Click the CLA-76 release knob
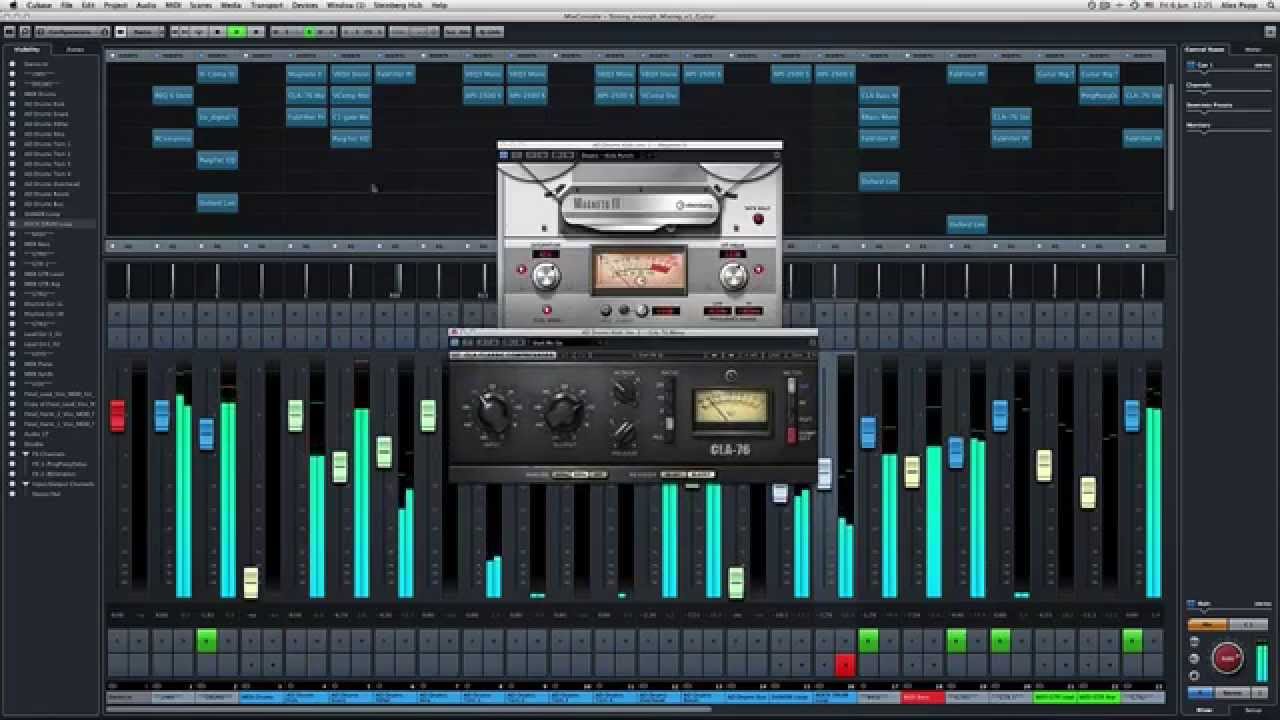Viewport: 1280px width, 720px height. pos(625,433)
